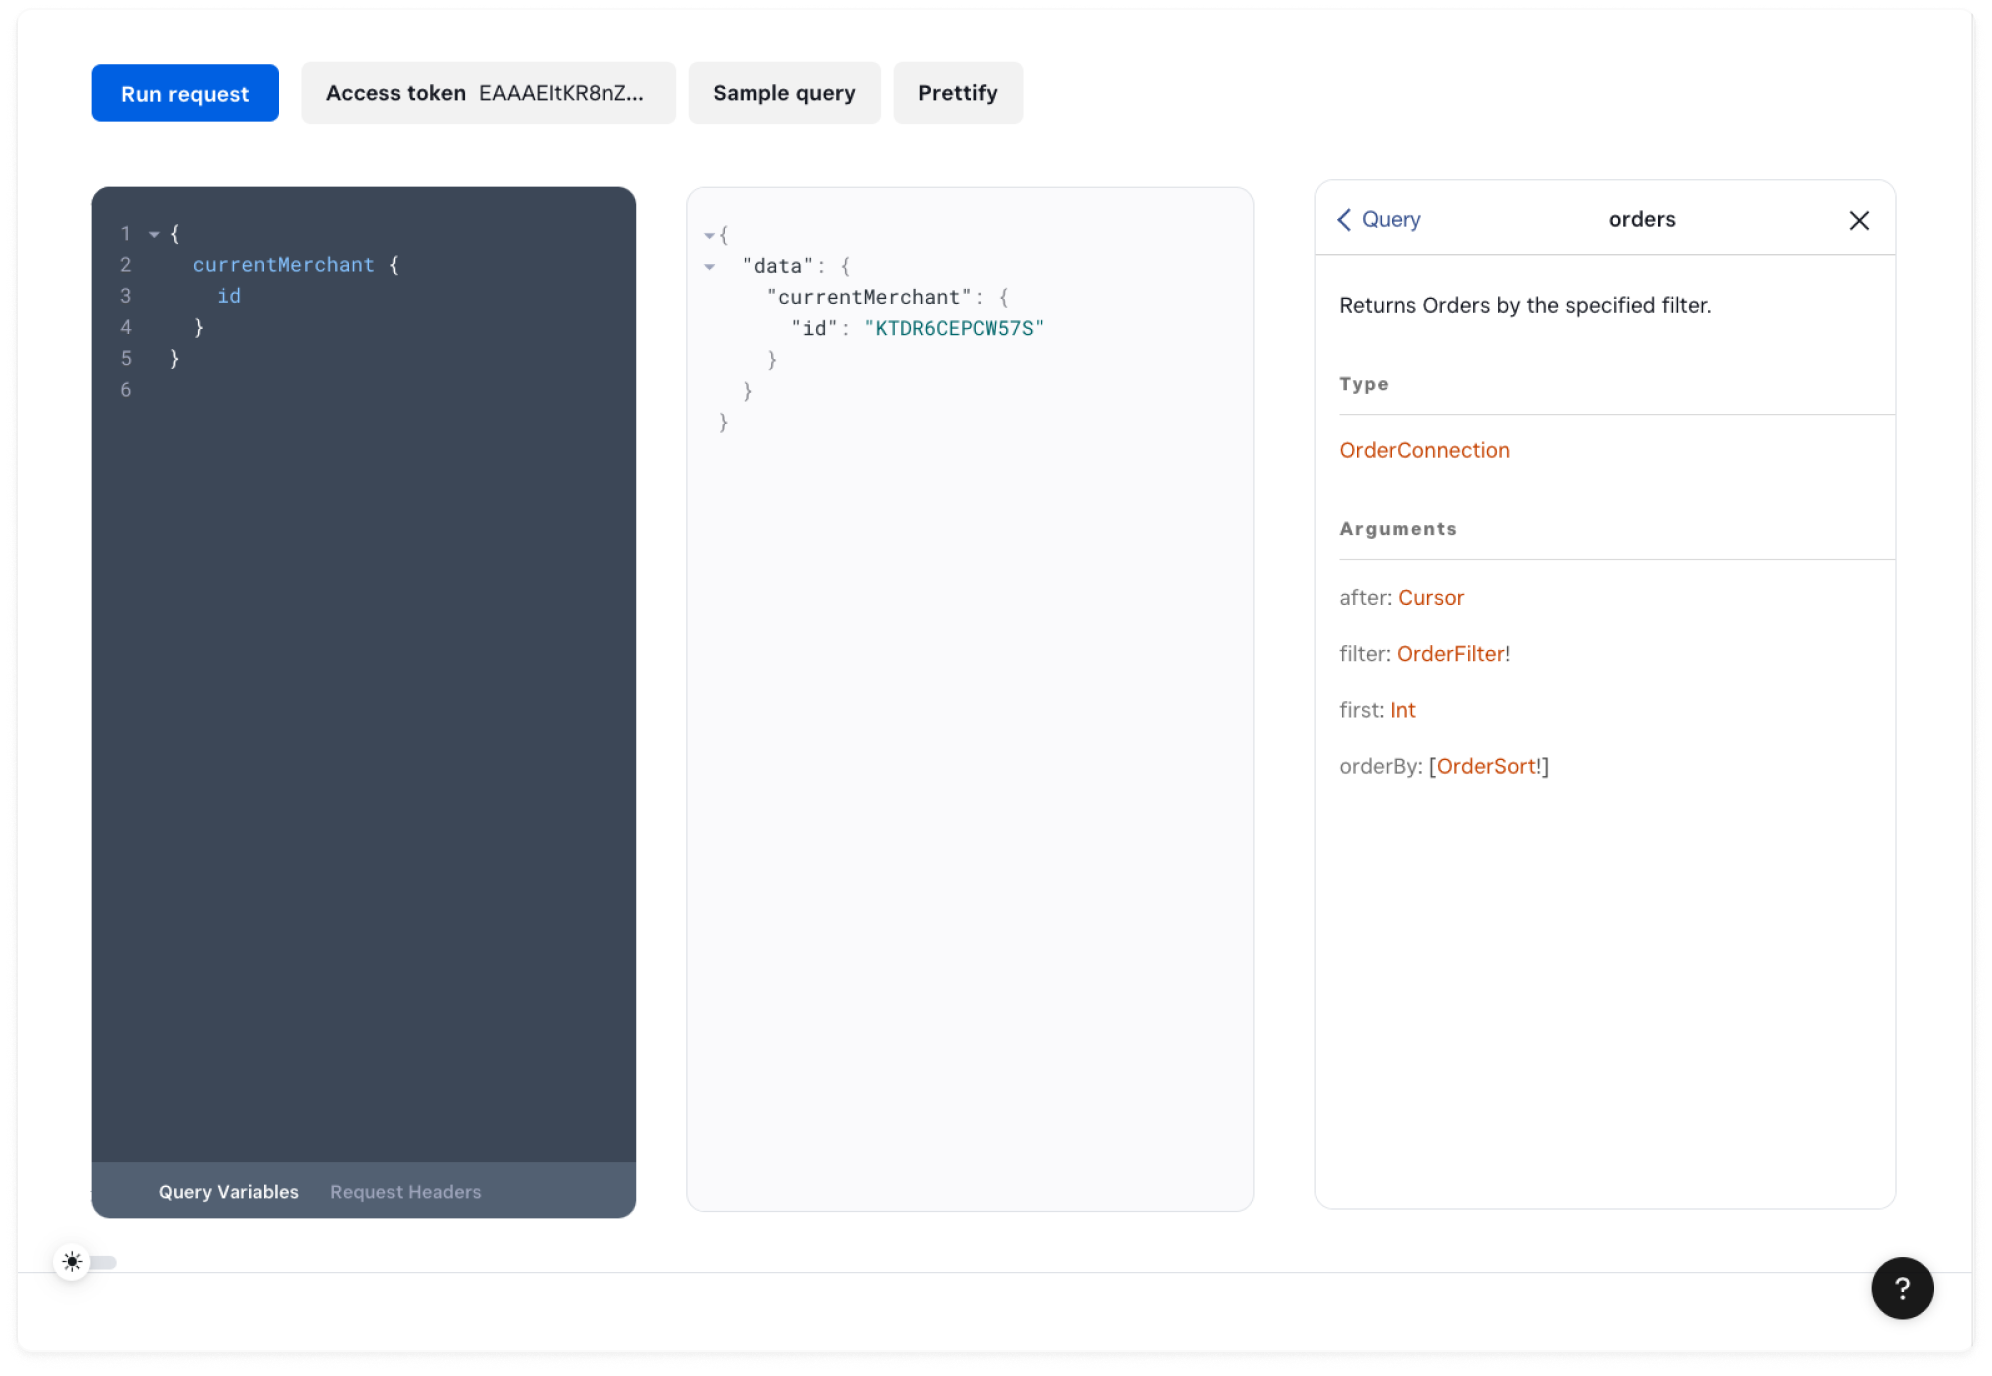This screenshot has width=1992, height=1376.
Task: Prettify the query code
Action: coord(957,93)
